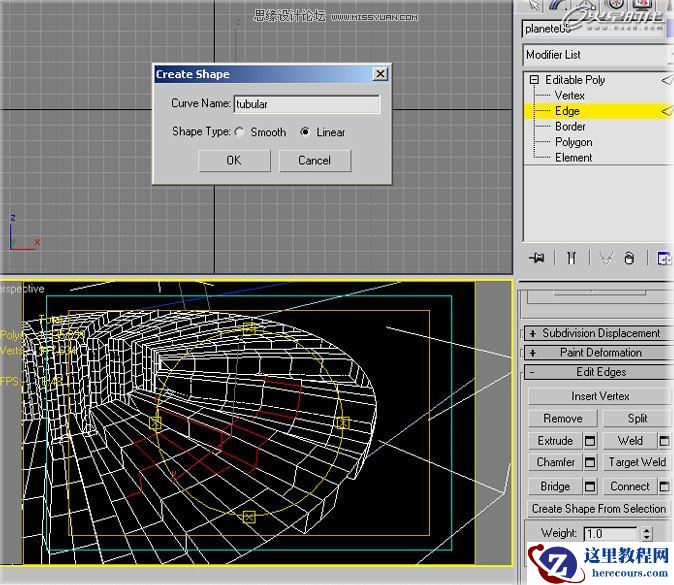This screenshot has width=674, height=585.
Task: Open Extrude settings box icon
Action: 590,441
